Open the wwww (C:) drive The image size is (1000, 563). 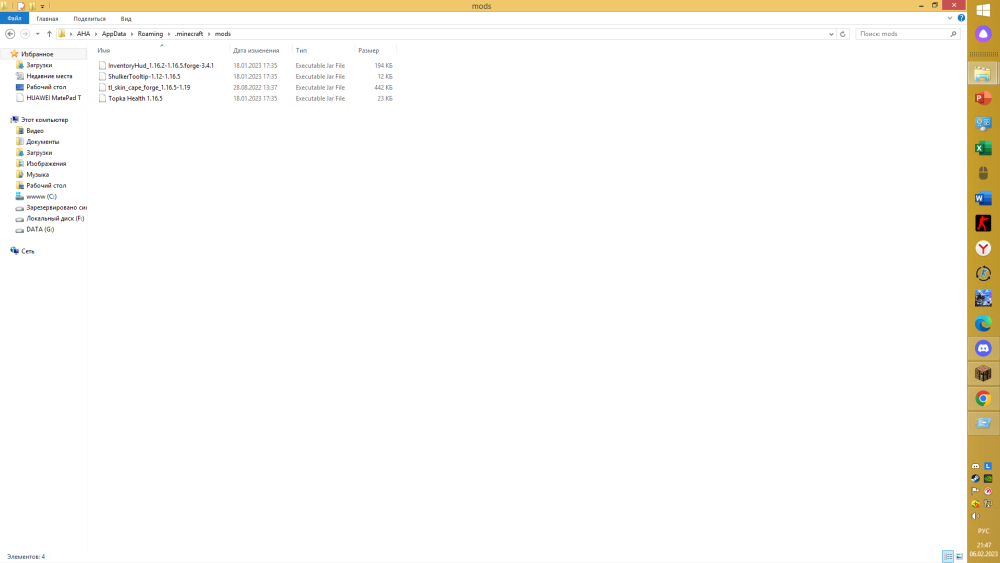(41, 196)
